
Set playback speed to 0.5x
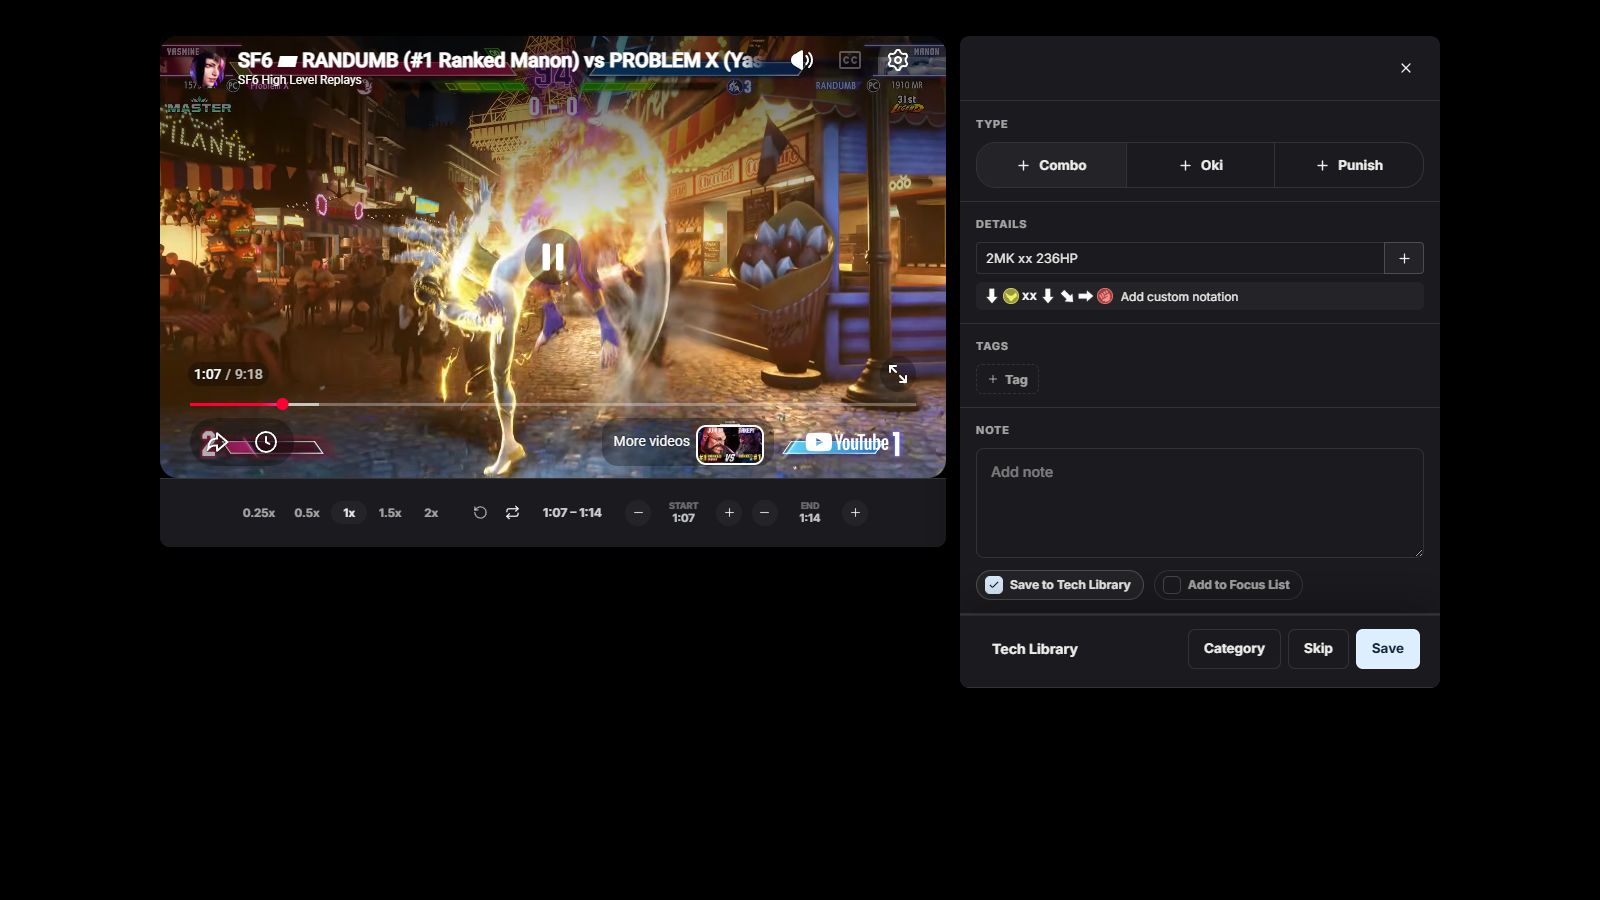point(307,513)
